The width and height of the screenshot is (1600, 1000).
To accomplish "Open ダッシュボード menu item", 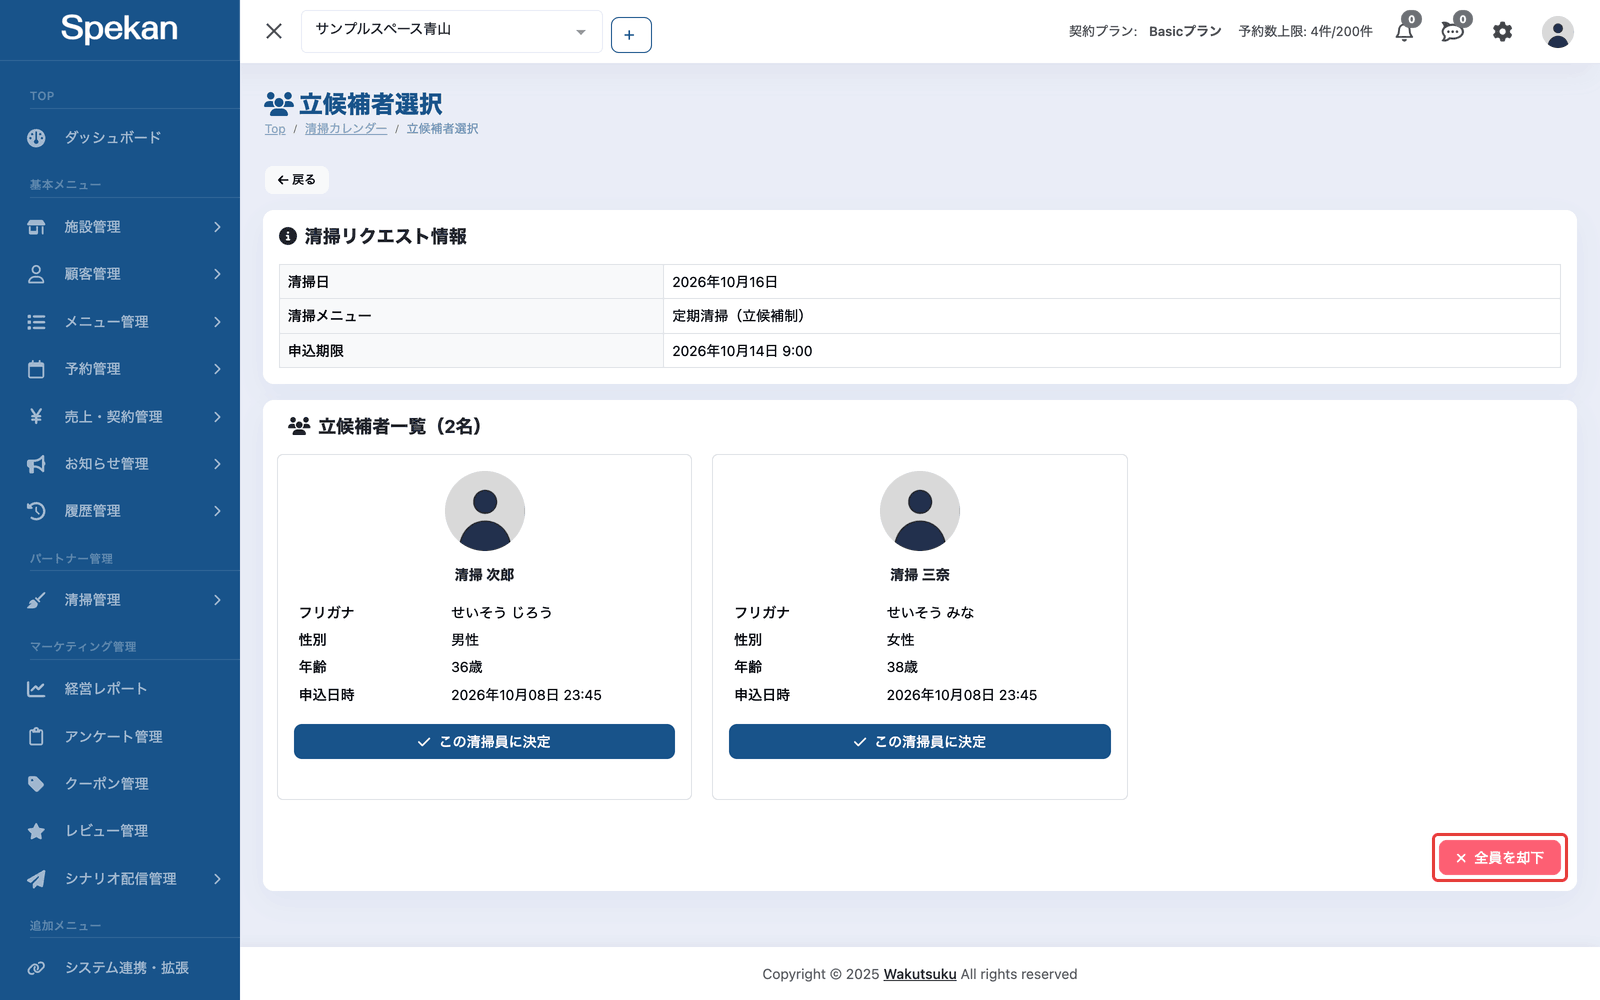I will tap(120, 138).
